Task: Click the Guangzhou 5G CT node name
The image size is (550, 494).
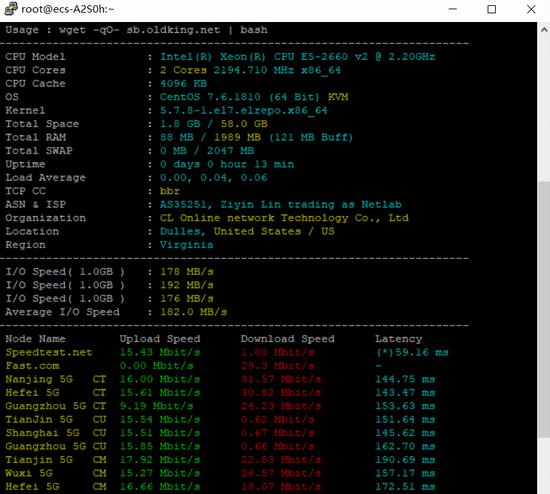Action: point(55,406)
